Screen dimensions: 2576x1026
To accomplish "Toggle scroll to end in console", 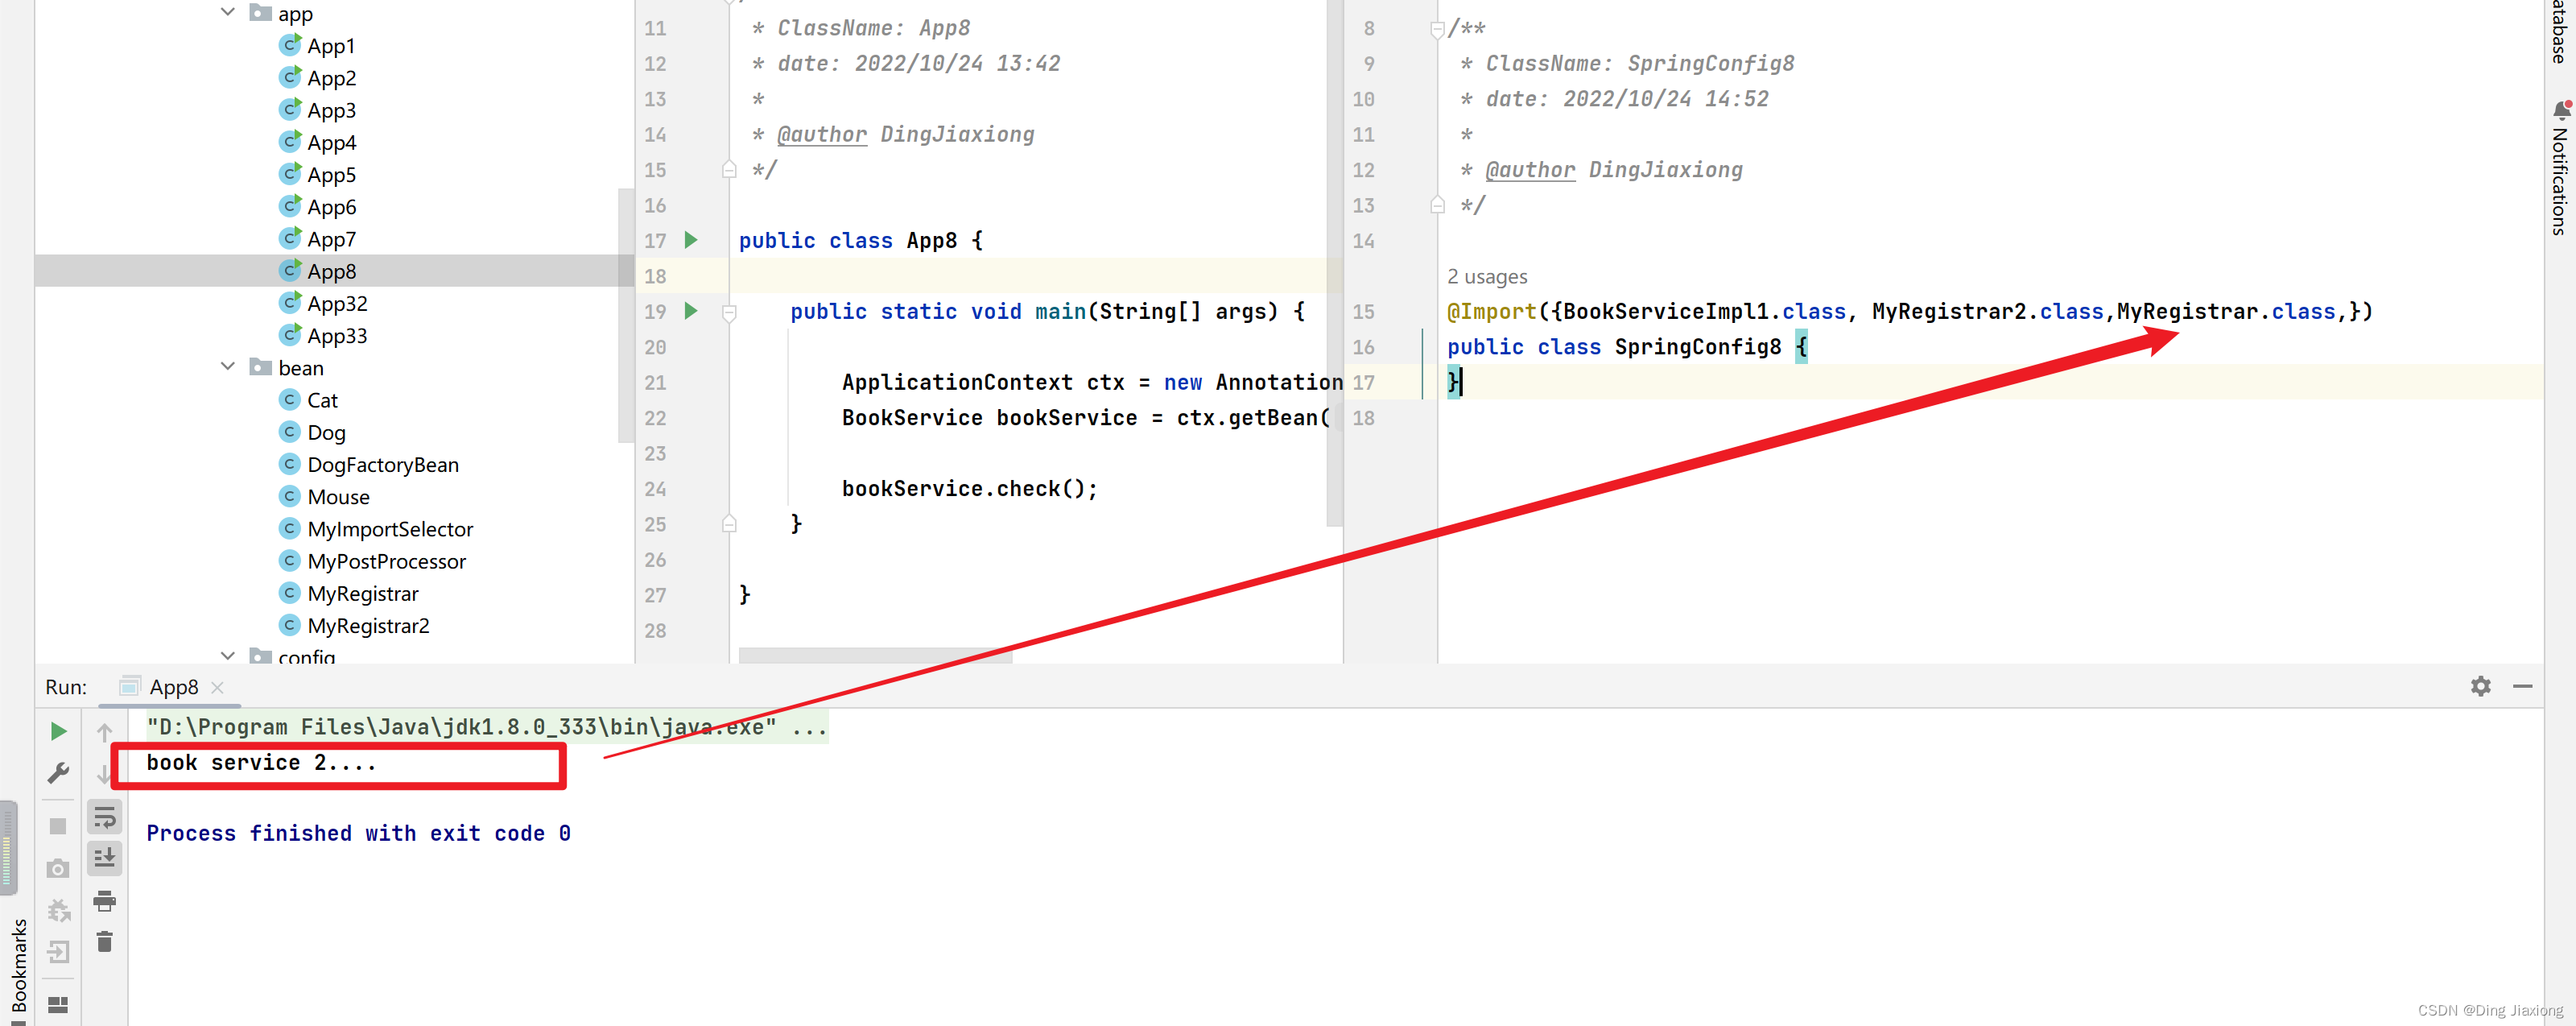I will tap(104, 858).
